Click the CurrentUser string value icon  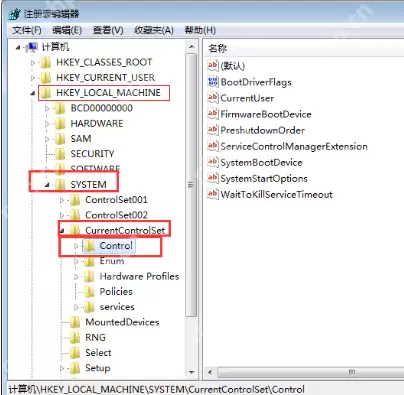213,98
